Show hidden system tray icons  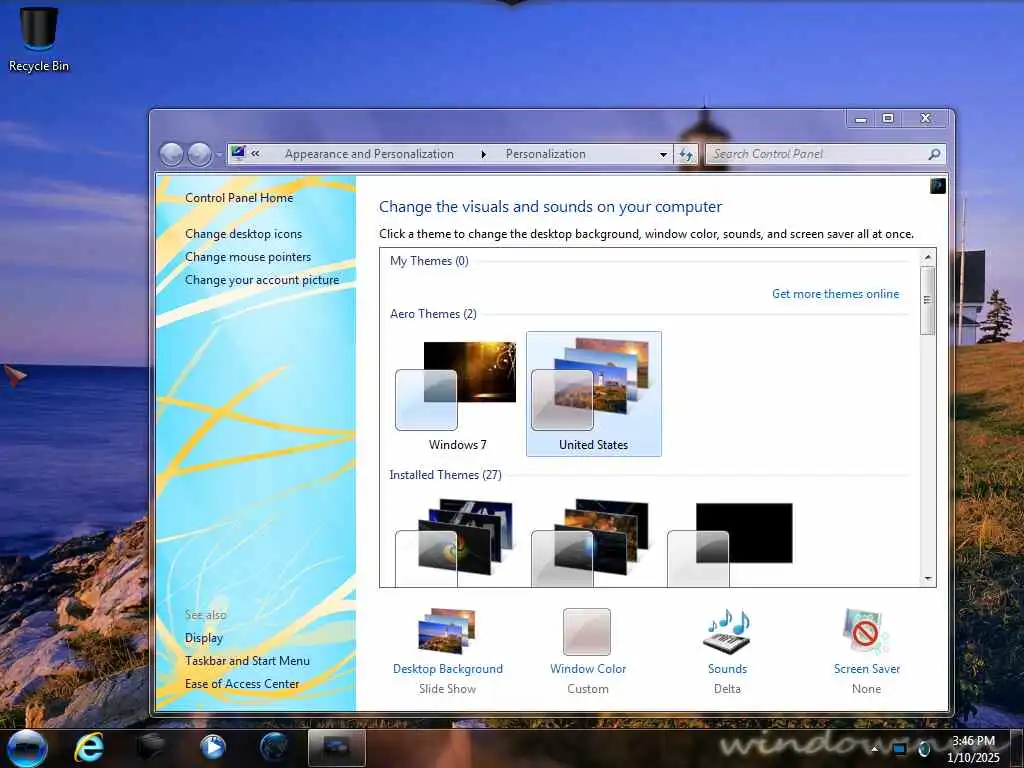pos(874,749)
